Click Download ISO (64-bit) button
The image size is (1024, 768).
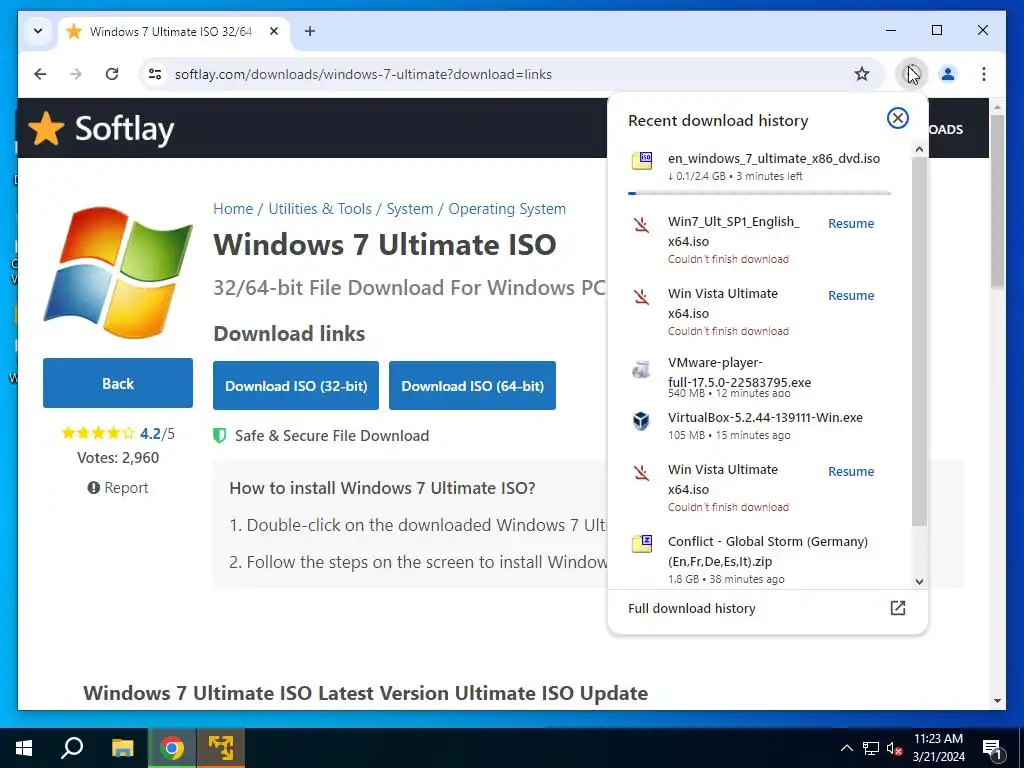click(472, 385)
